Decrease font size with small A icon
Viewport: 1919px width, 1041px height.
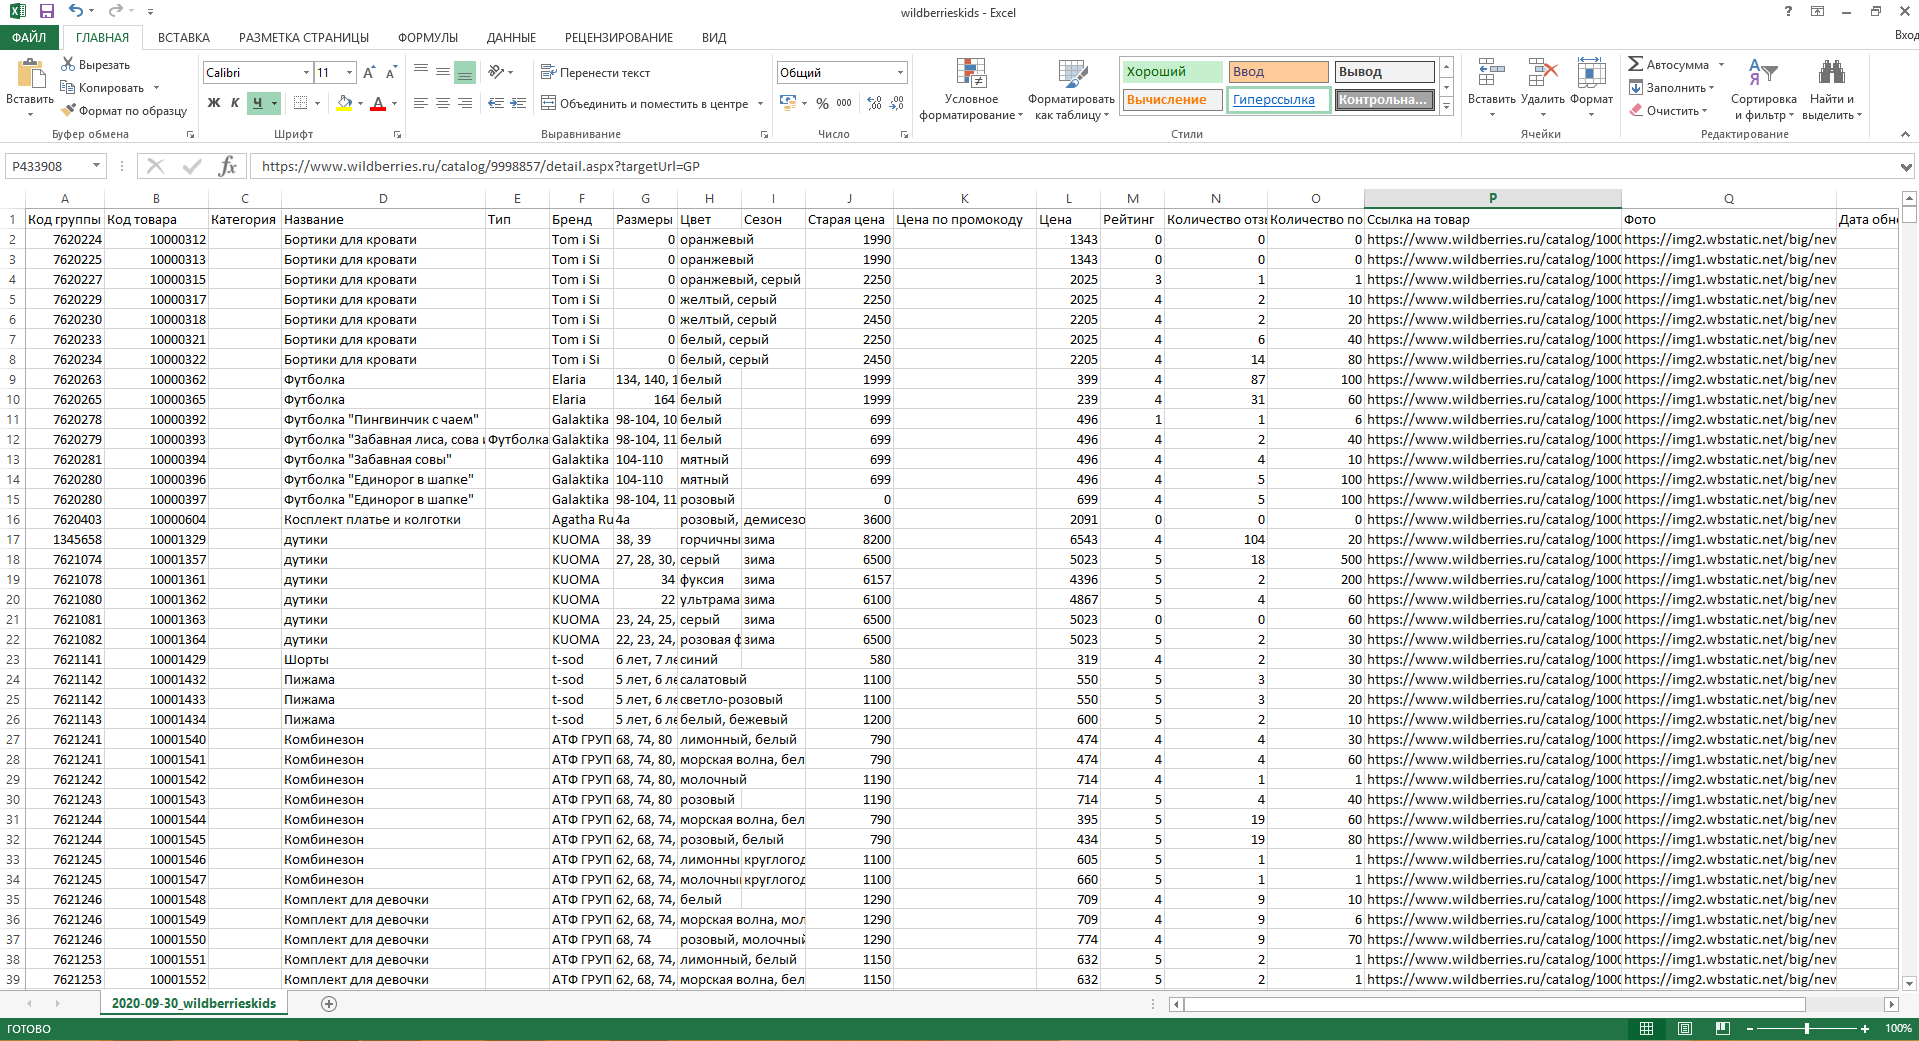coord(391,73)
